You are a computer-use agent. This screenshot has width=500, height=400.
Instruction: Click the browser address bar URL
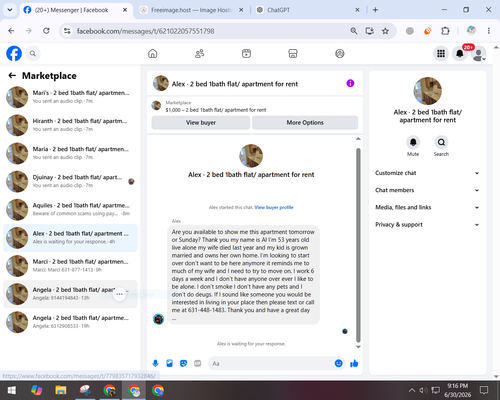(146, 31)
